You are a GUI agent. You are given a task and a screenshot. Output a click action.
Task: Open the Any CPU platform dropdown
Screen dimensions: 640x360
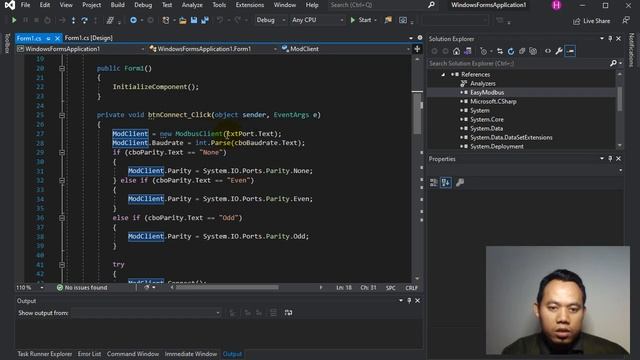(317, 20)
